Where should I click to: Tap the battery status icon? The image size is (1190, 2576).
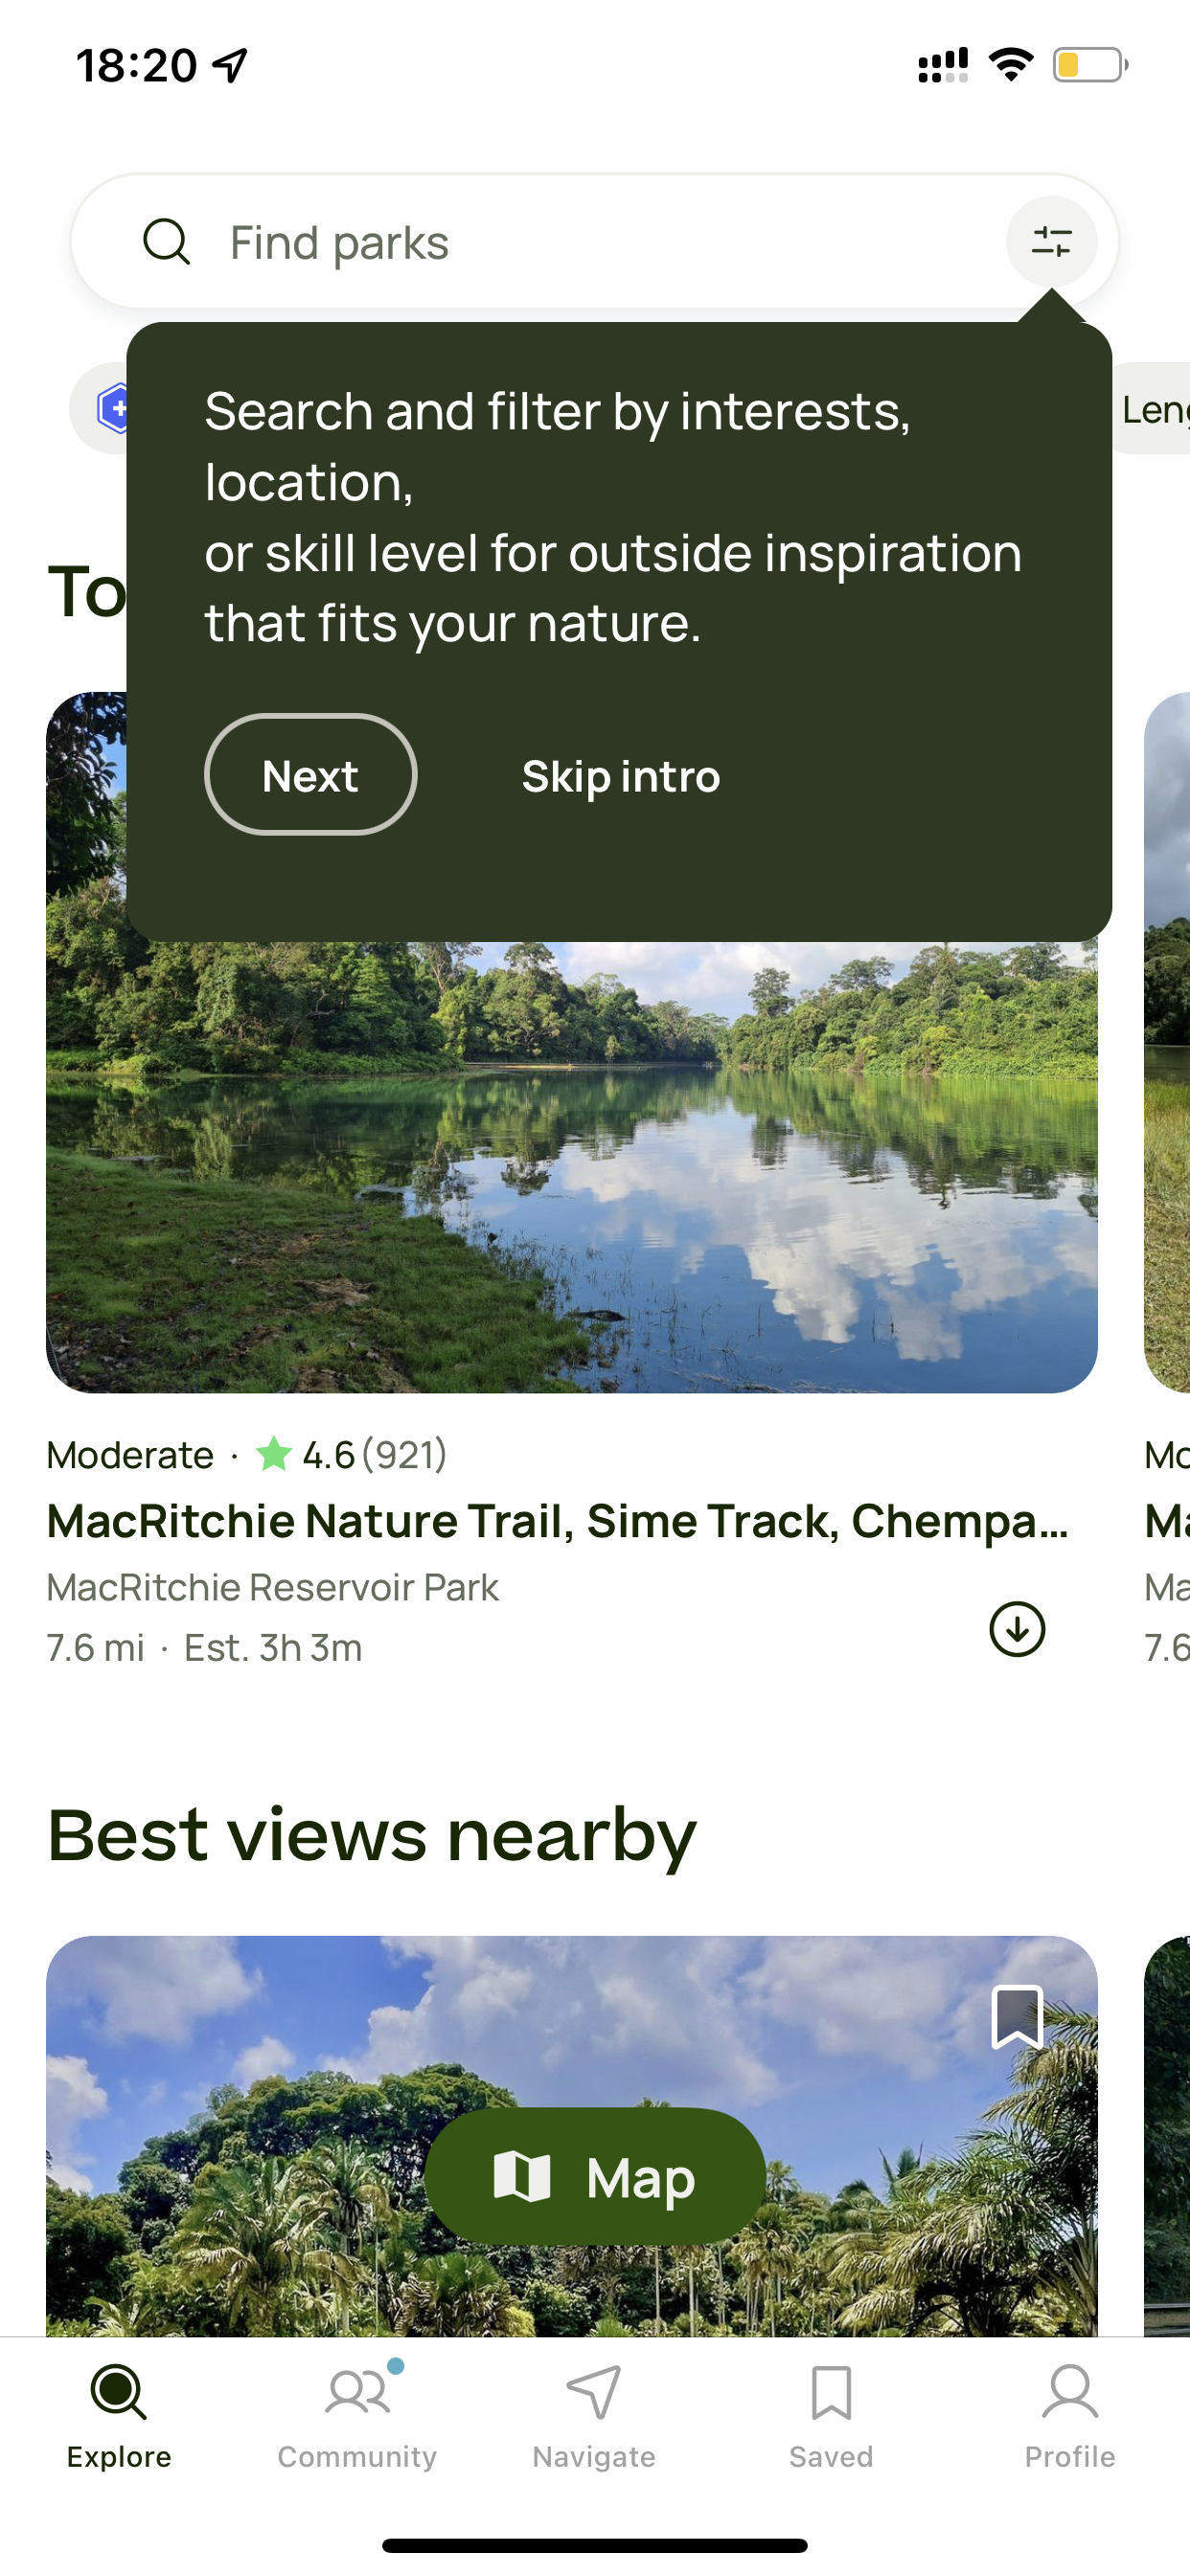click(x=1090, y=65)
